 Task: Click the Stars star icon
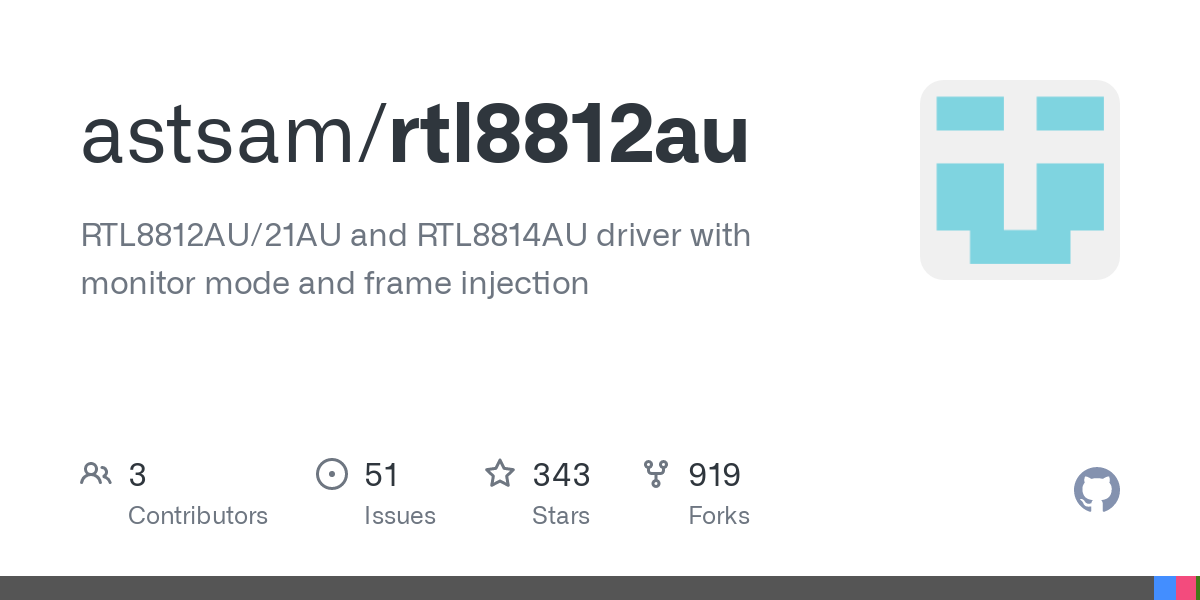pyautogui.click(x=500, y=473)
